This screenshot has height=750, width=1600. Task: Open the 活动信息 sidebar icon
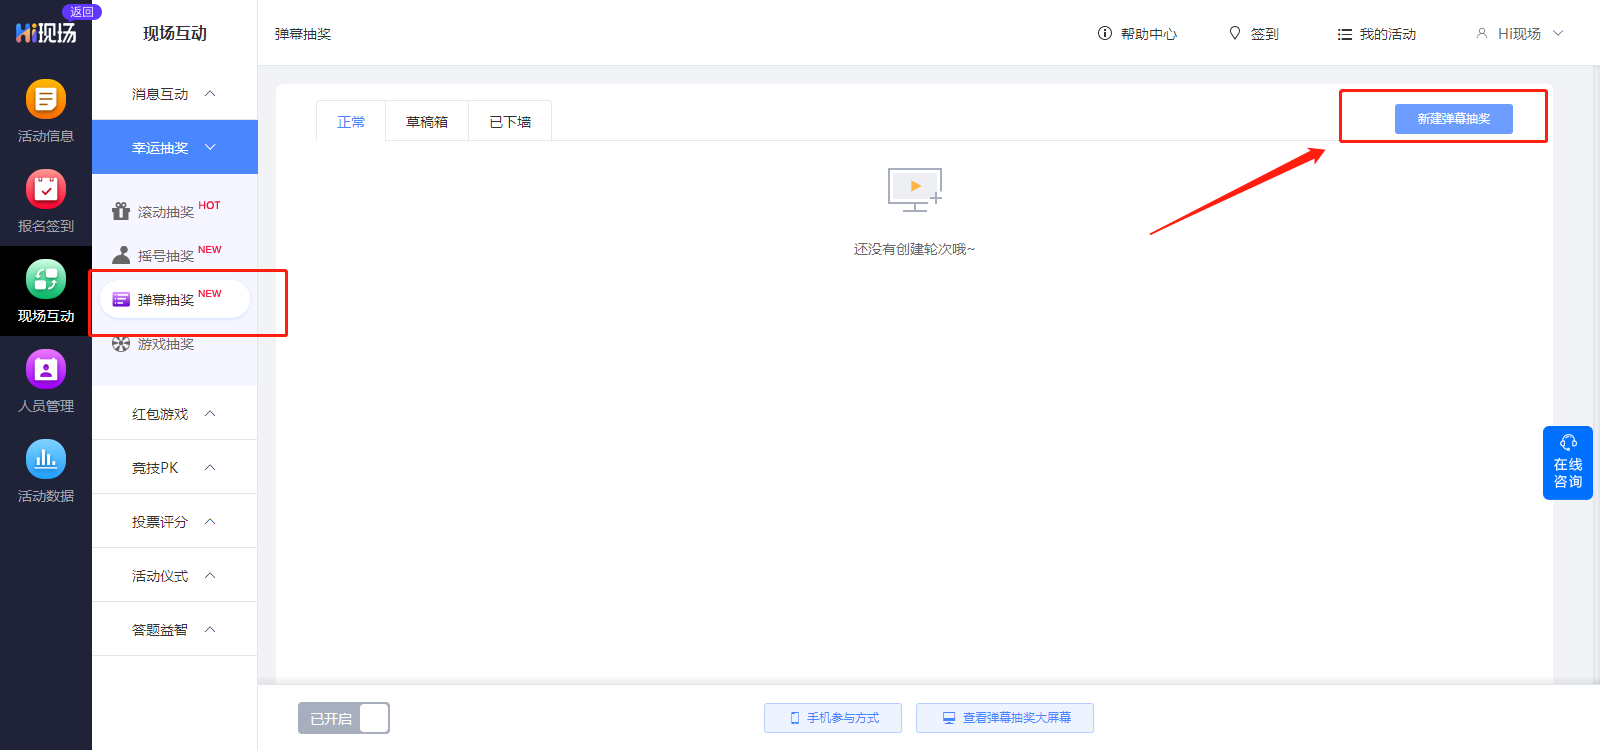point(45,100)
